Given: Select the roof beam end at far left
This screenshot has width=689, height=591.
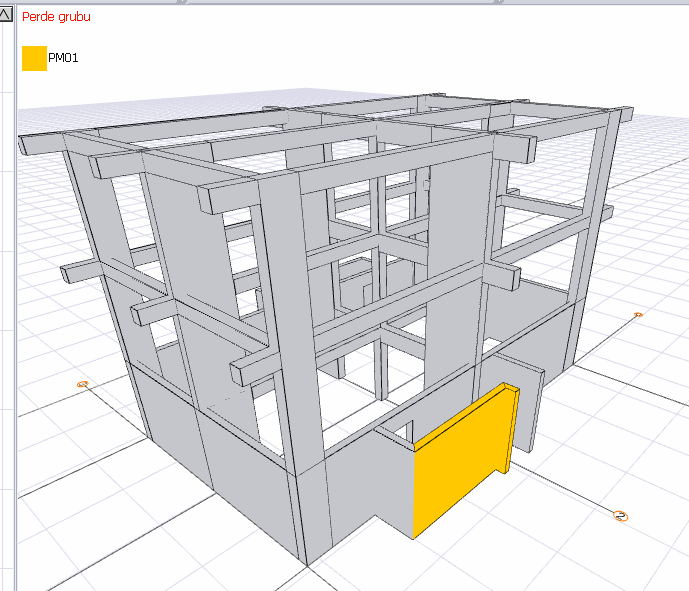Looking at the screenshot, I should tap(42, 144).
